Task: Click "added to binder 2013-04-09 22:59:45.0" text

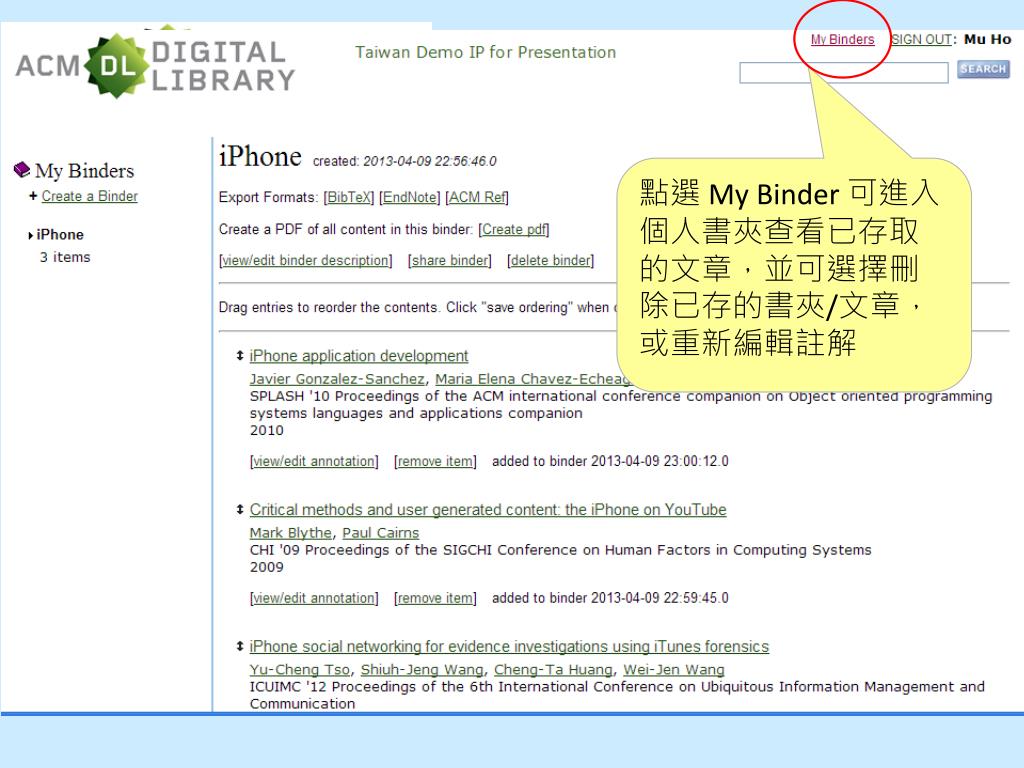Action: click(x=610, y=598)
